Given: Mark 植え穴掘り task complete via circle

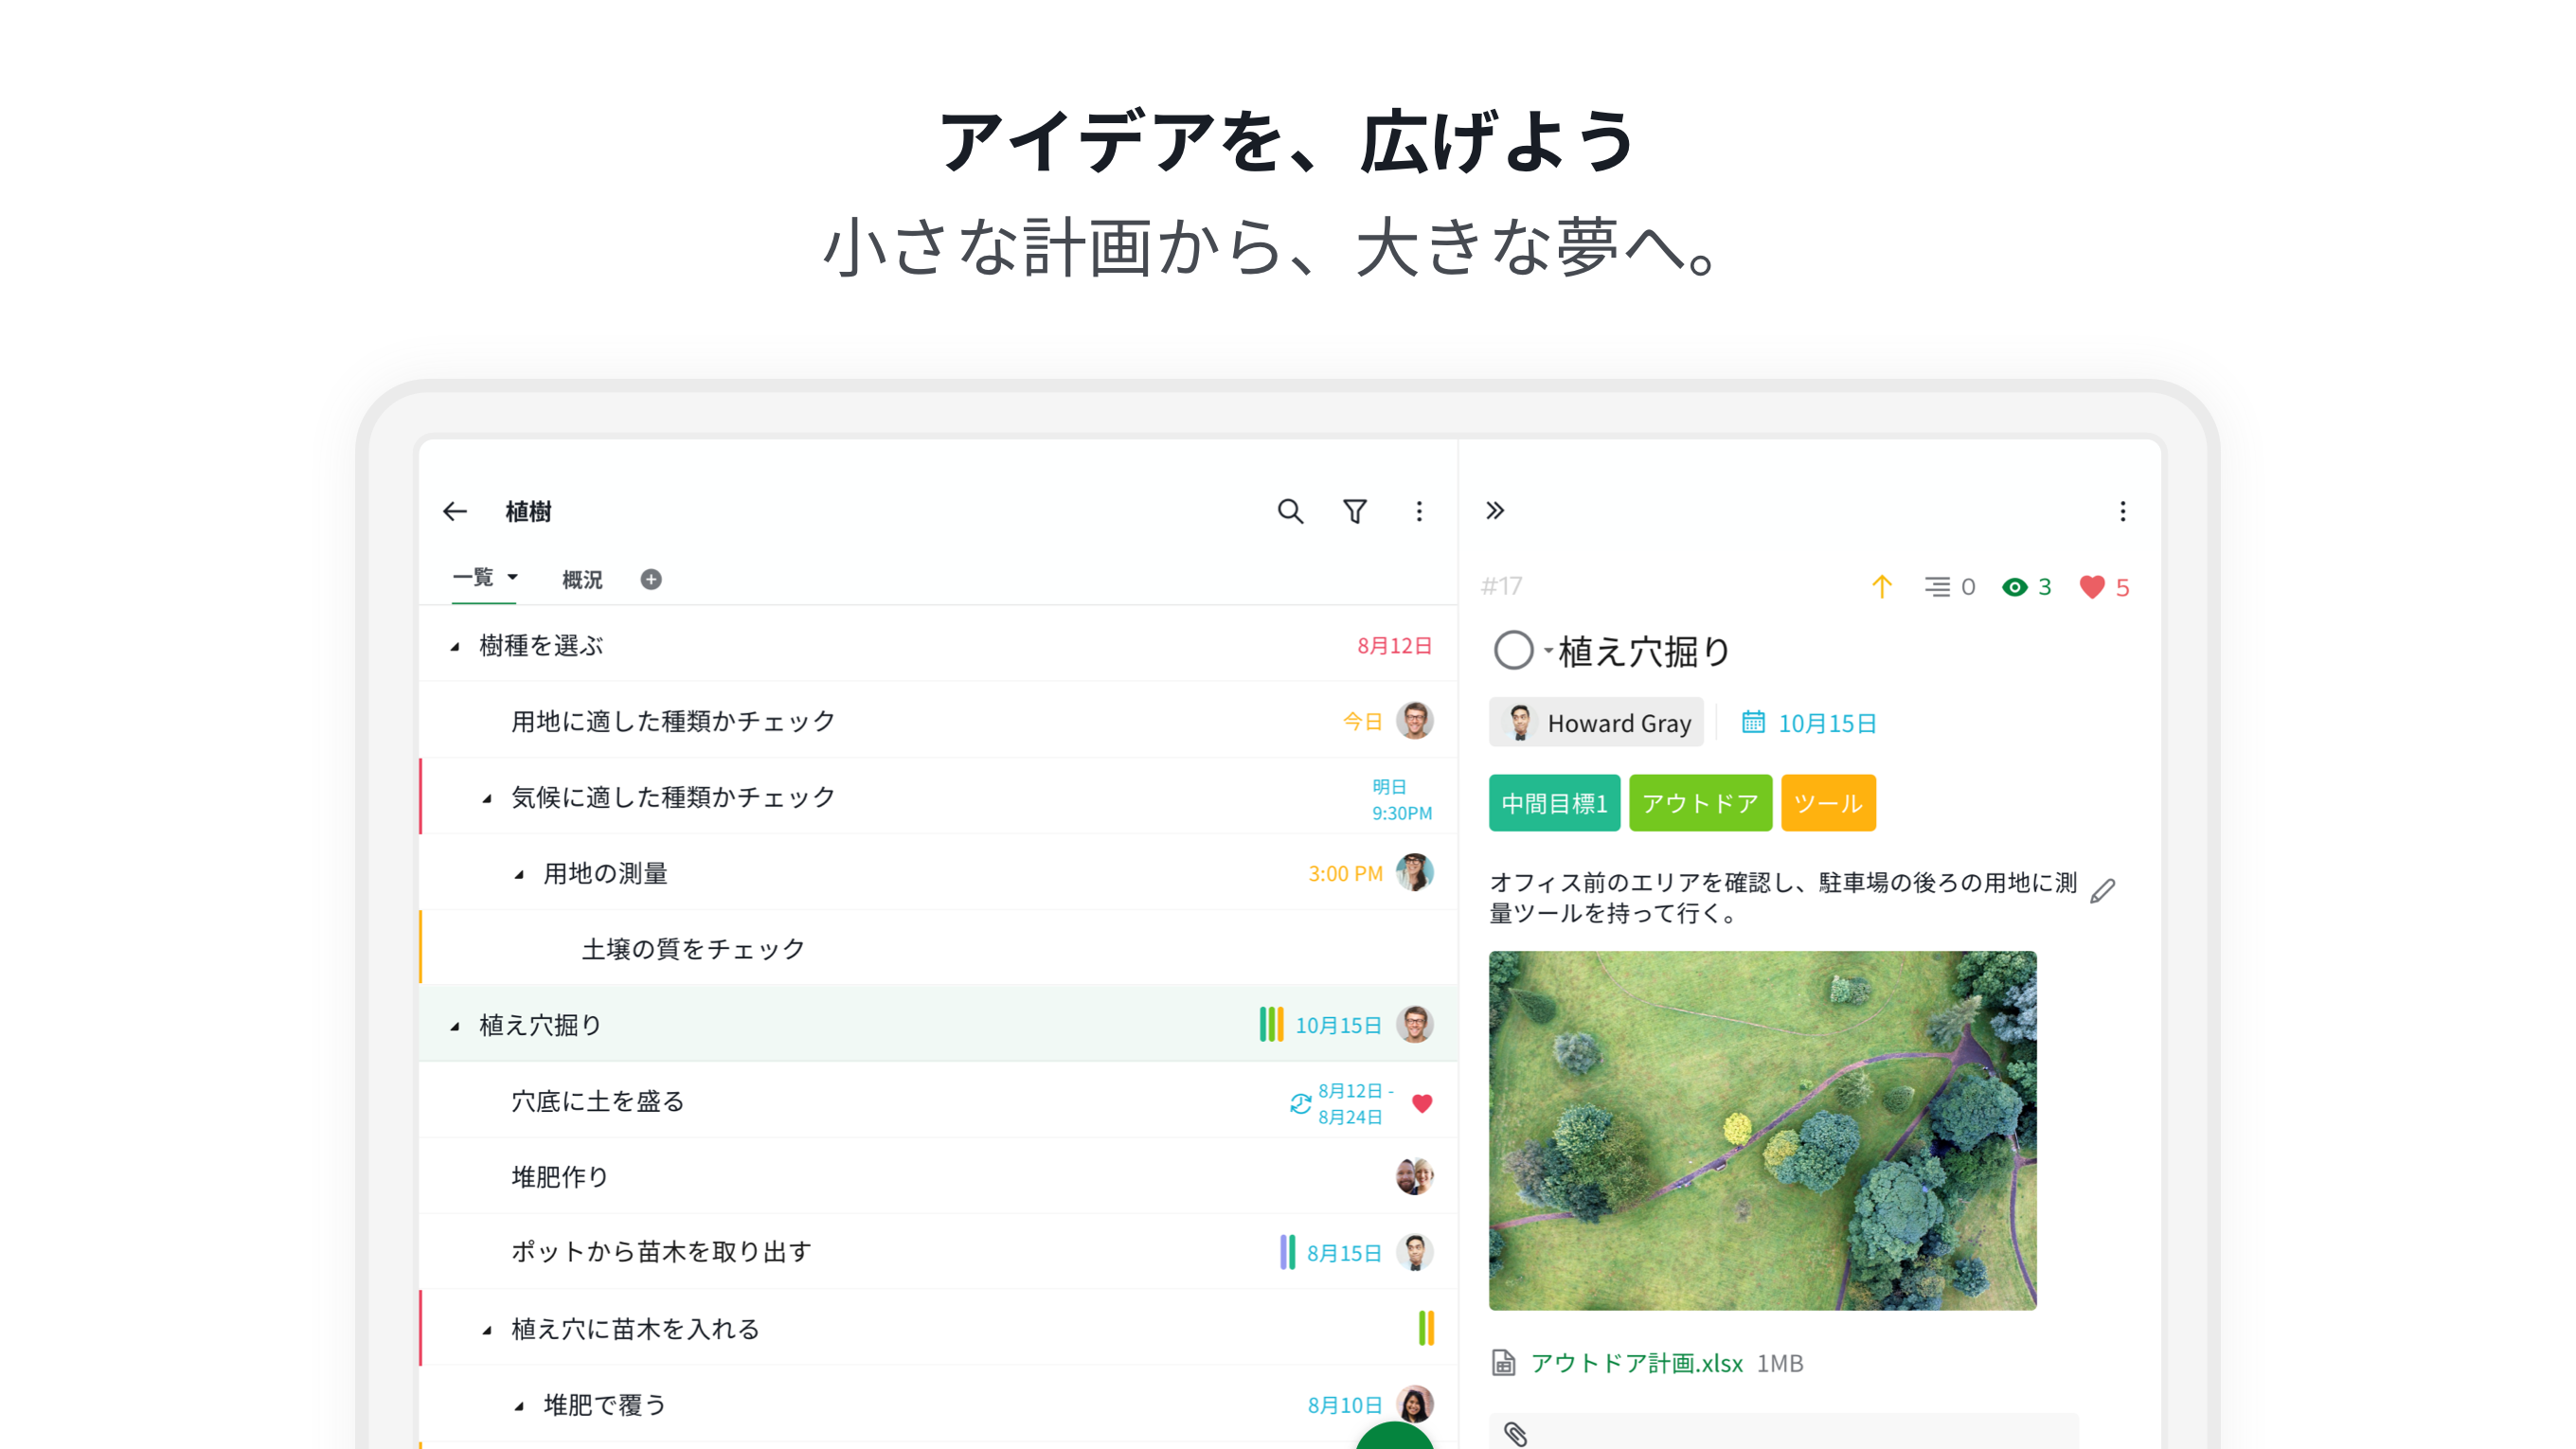Looking at the screenshot, I should click(x=1513, y=651).
